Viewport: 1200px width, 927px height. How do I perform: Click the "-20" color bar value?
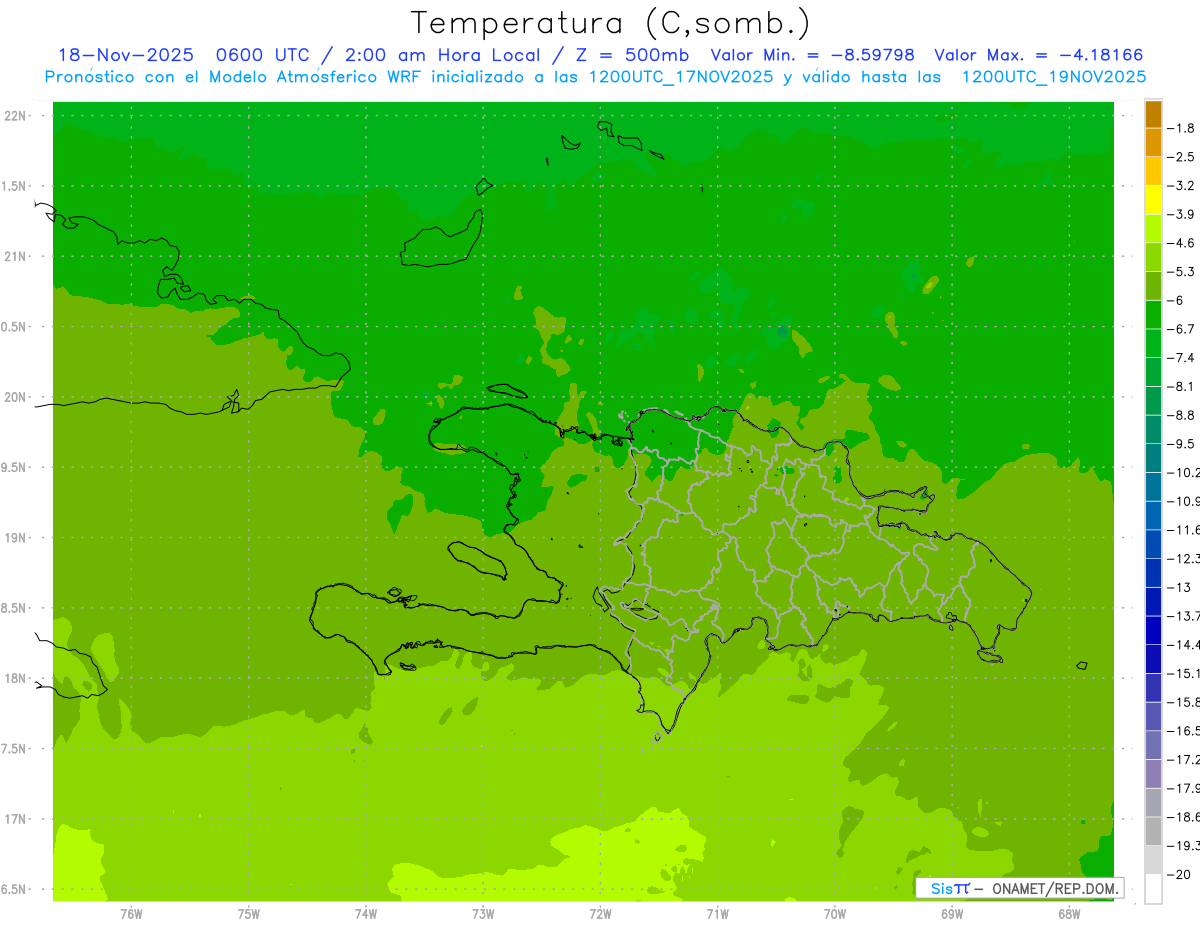pyautogui.click(x=1180, y=875)
